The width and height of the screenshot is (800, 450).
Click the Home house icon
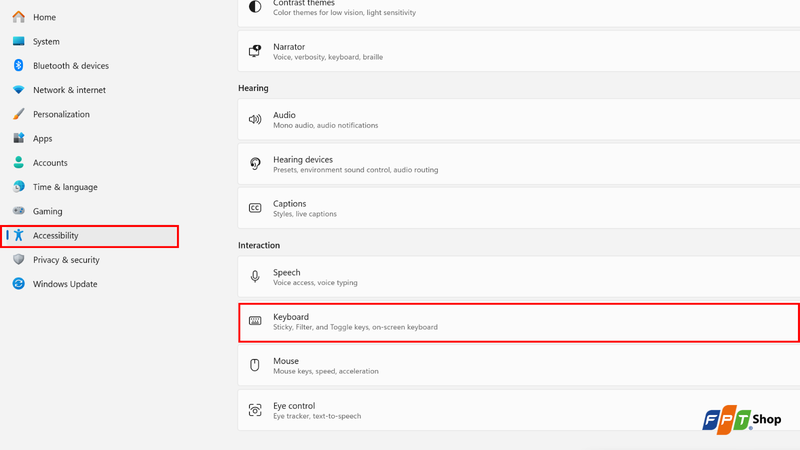tap(19, 17)
